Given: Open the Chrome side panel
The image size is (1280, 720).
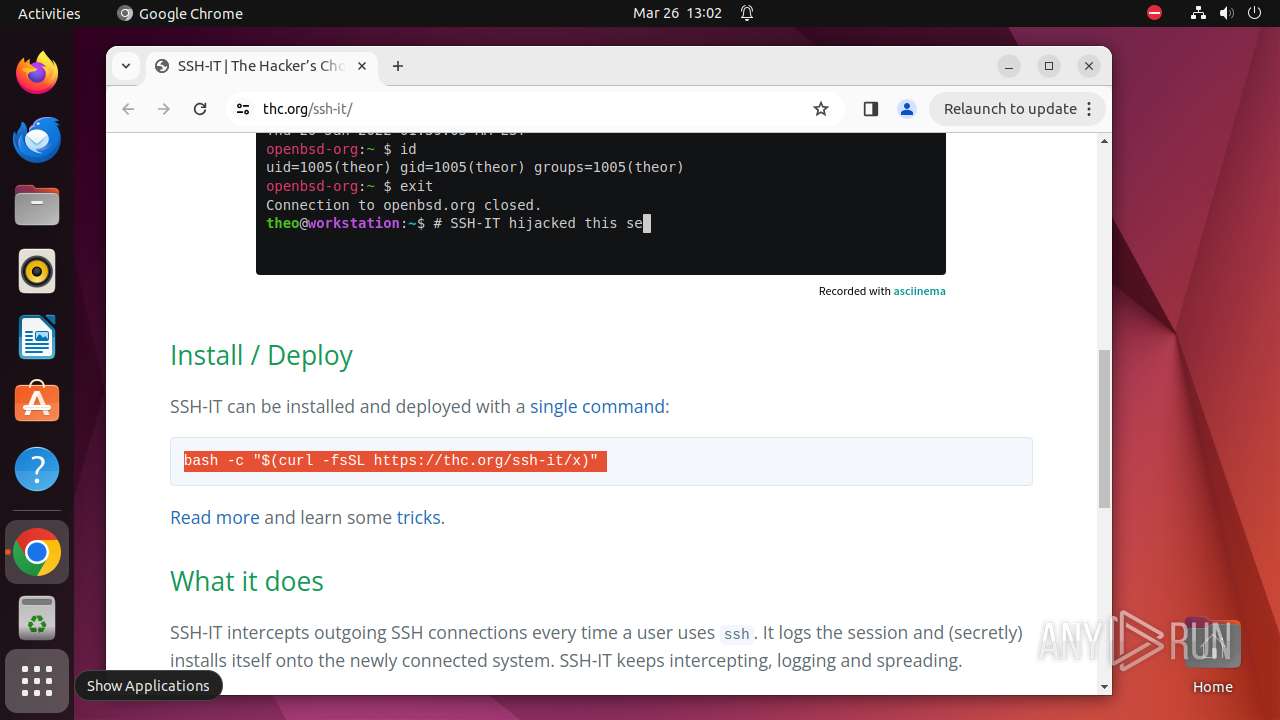Looking at the screenshot, I should pos(870,109).
